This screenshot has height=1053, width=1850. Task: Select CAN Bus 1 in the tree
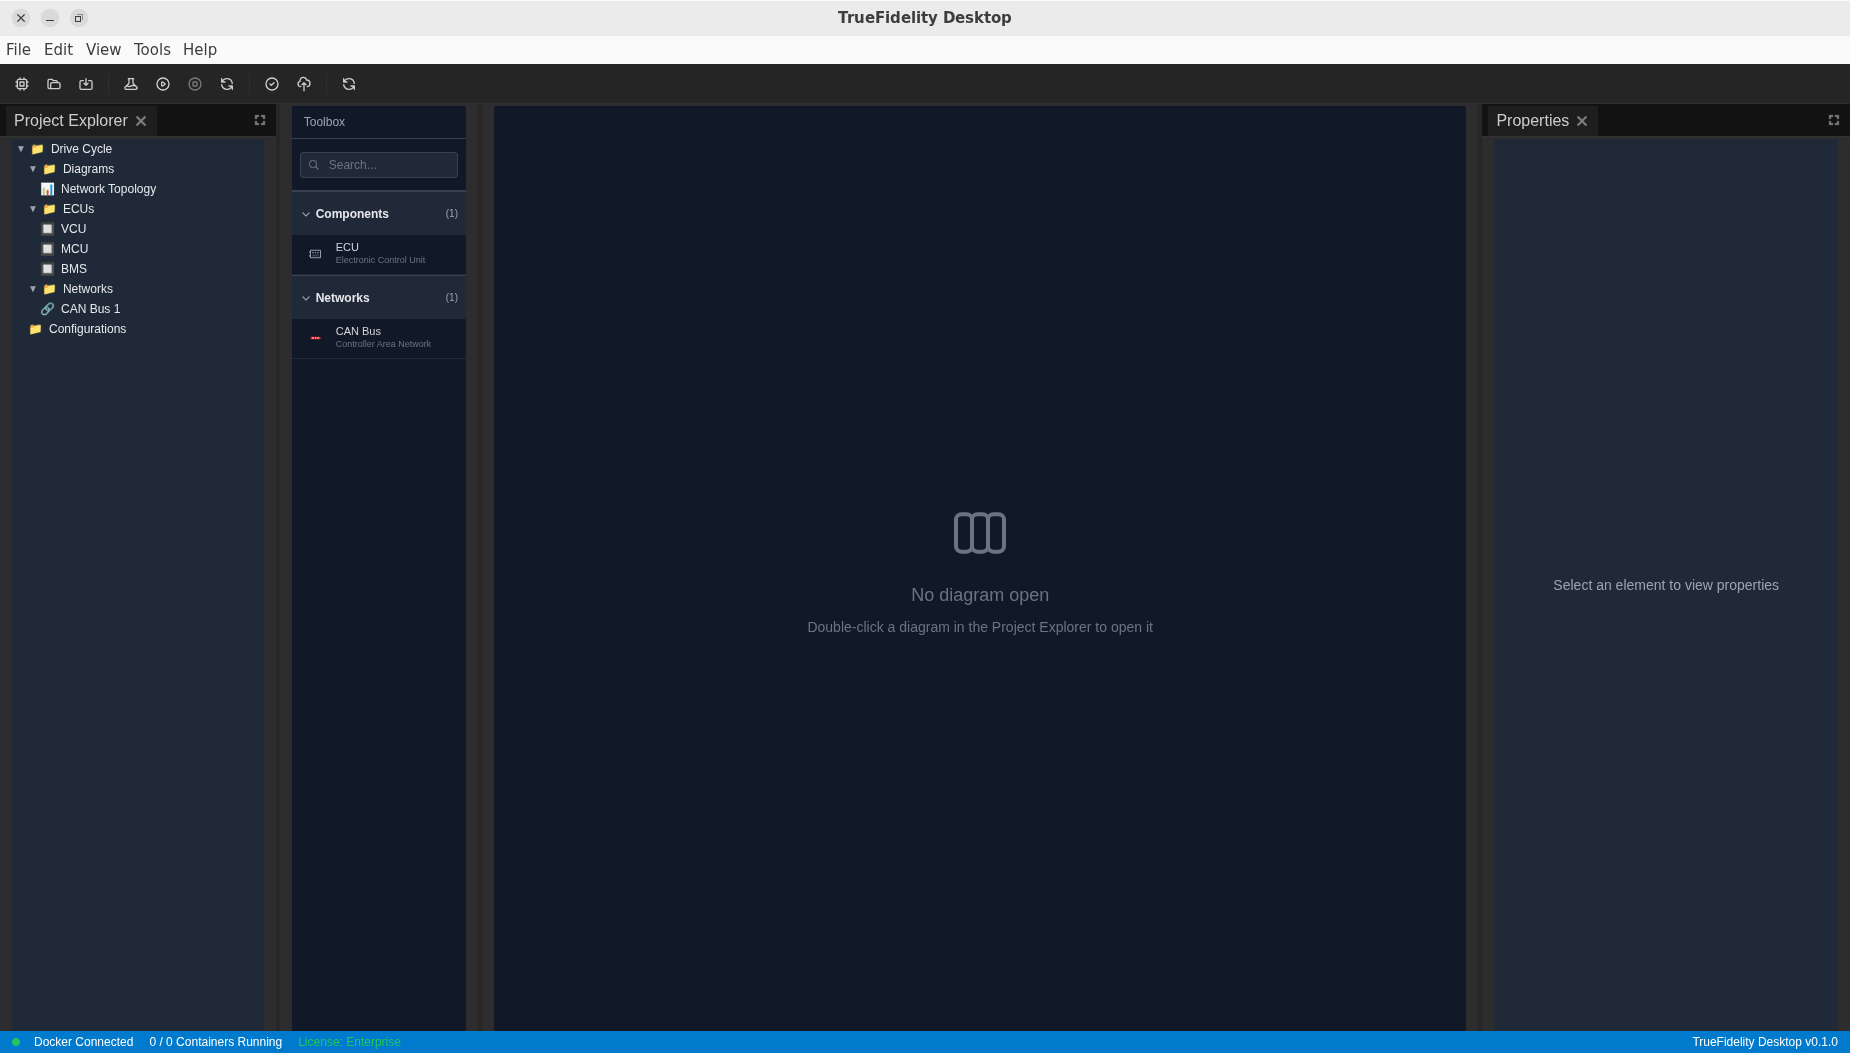[90, 309]
